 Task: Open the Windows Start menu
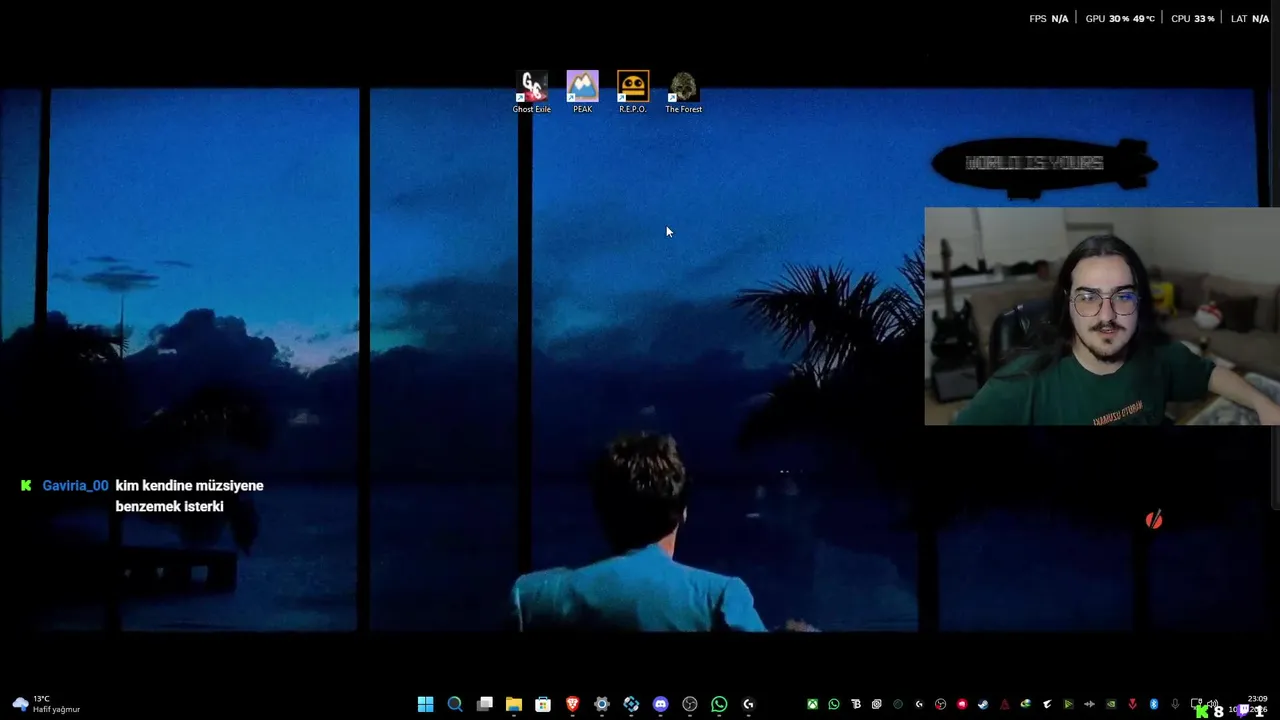point(425,704)
